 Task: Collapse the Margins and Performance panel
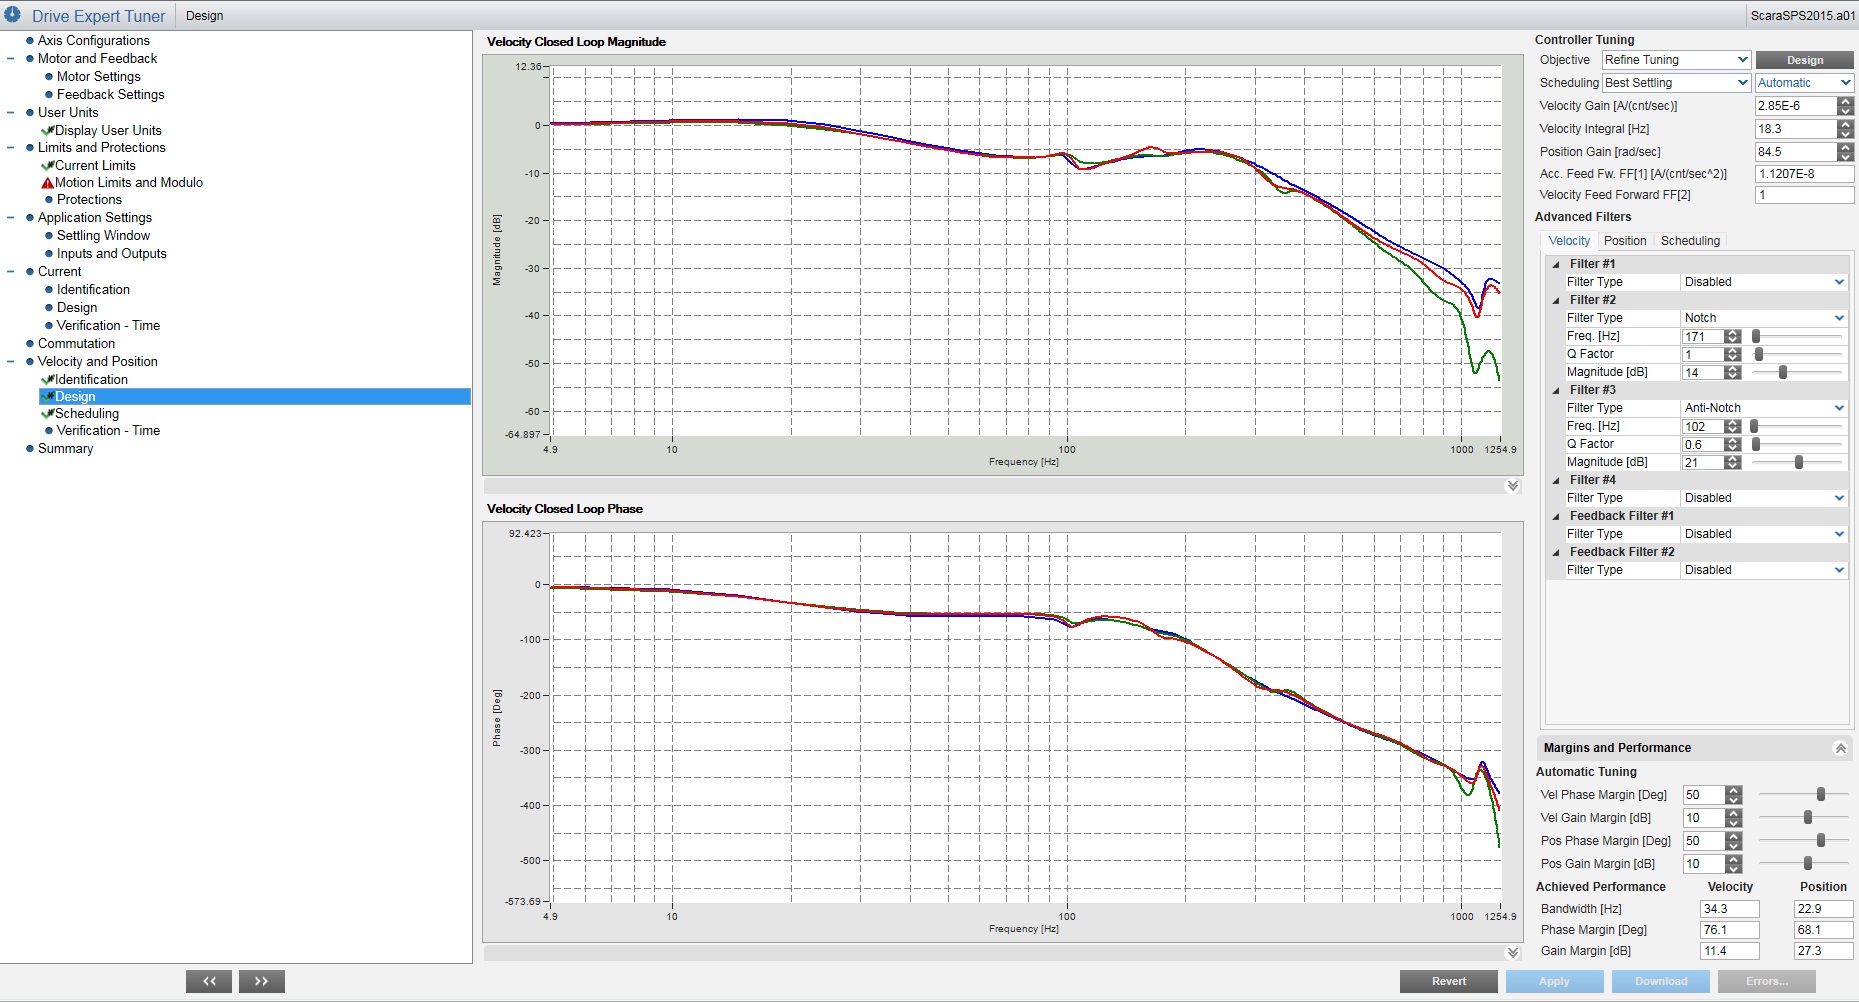pyautogui.click(x=1840, y=748)
